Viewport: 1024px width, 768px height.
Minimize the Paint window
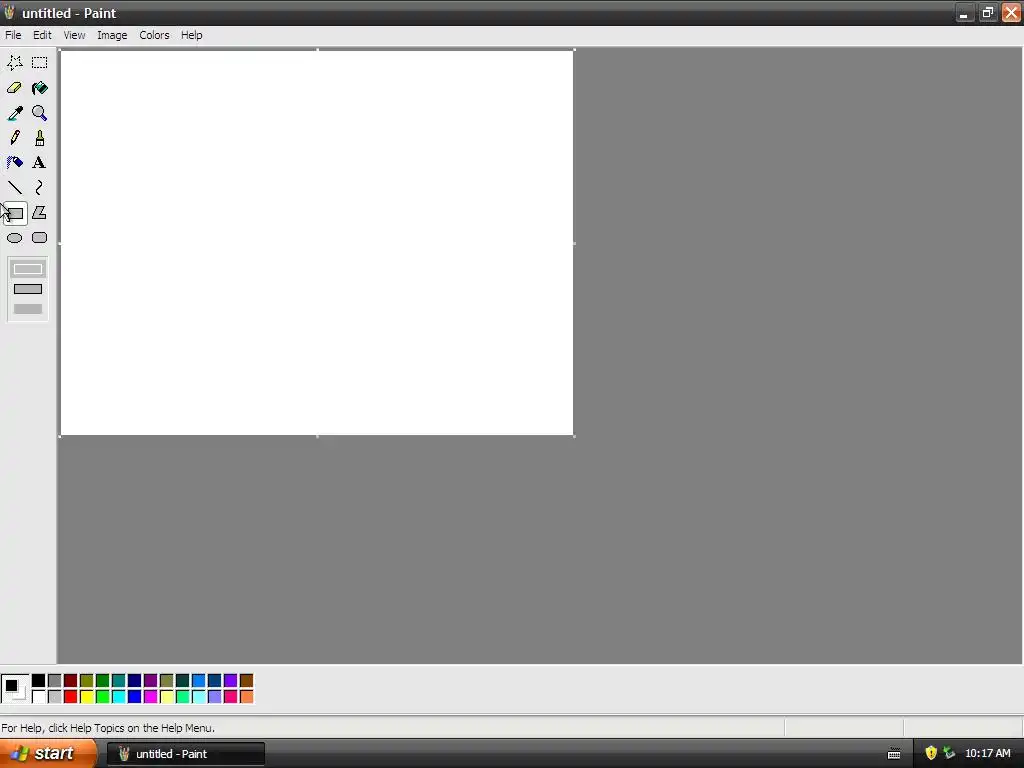pos(964,12)
